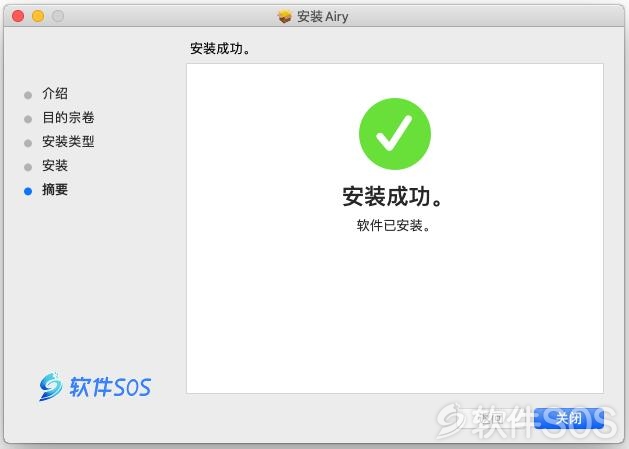Click the yellow minimize window button
This screenshot has height=449, width=629.
38,16
